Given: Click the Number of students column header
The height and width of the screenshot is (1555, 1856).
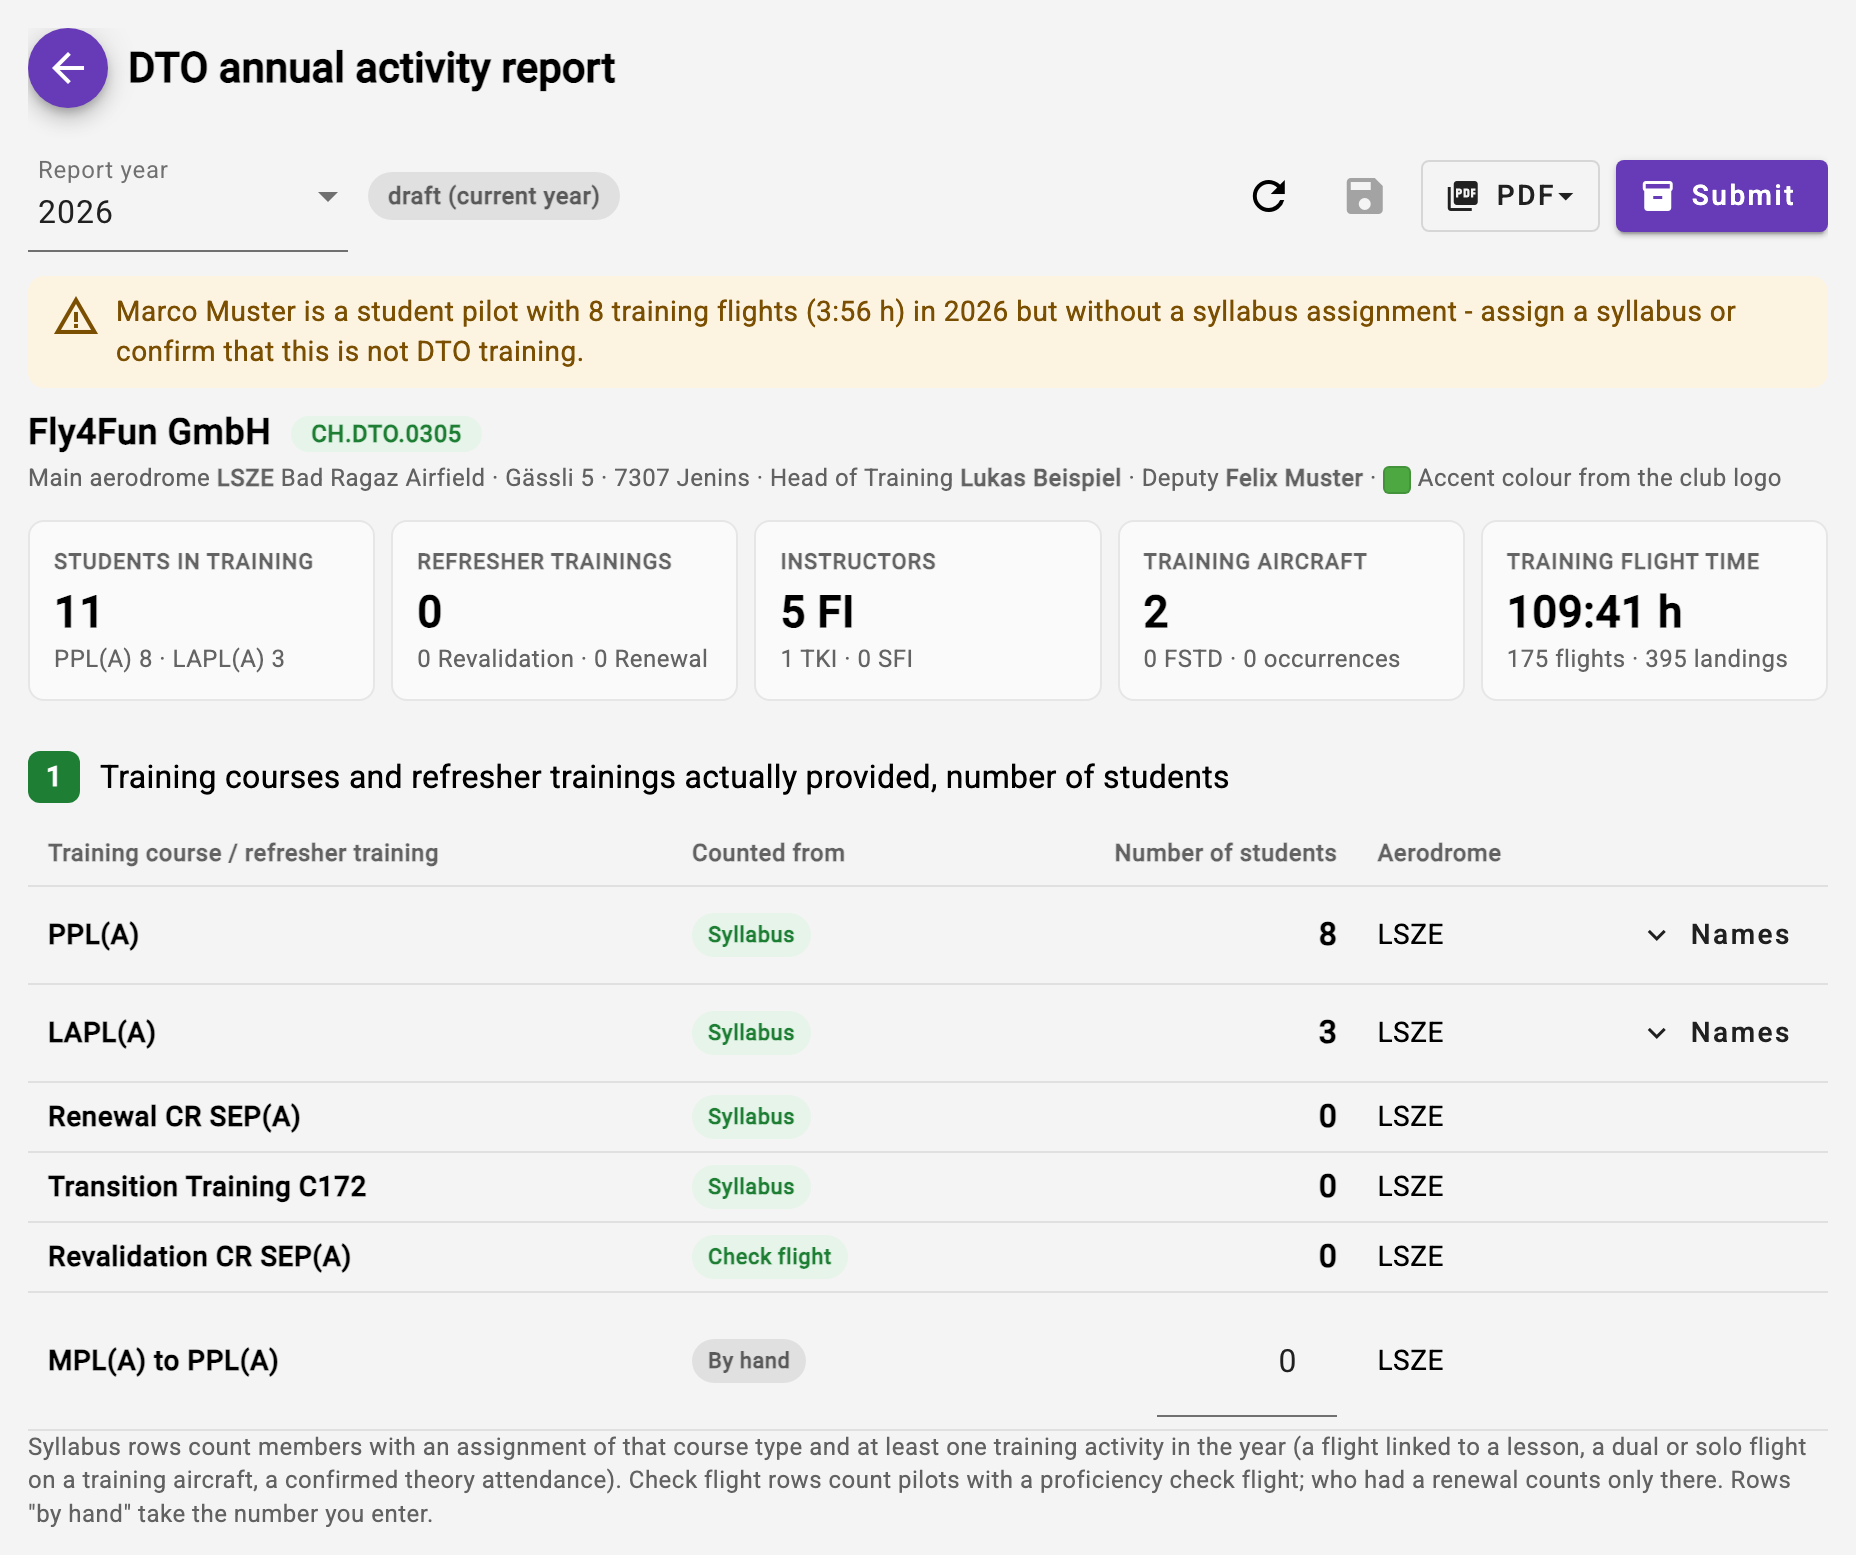Looking at the screenshot, I should pyautogui.click(x=1225, y=853).
